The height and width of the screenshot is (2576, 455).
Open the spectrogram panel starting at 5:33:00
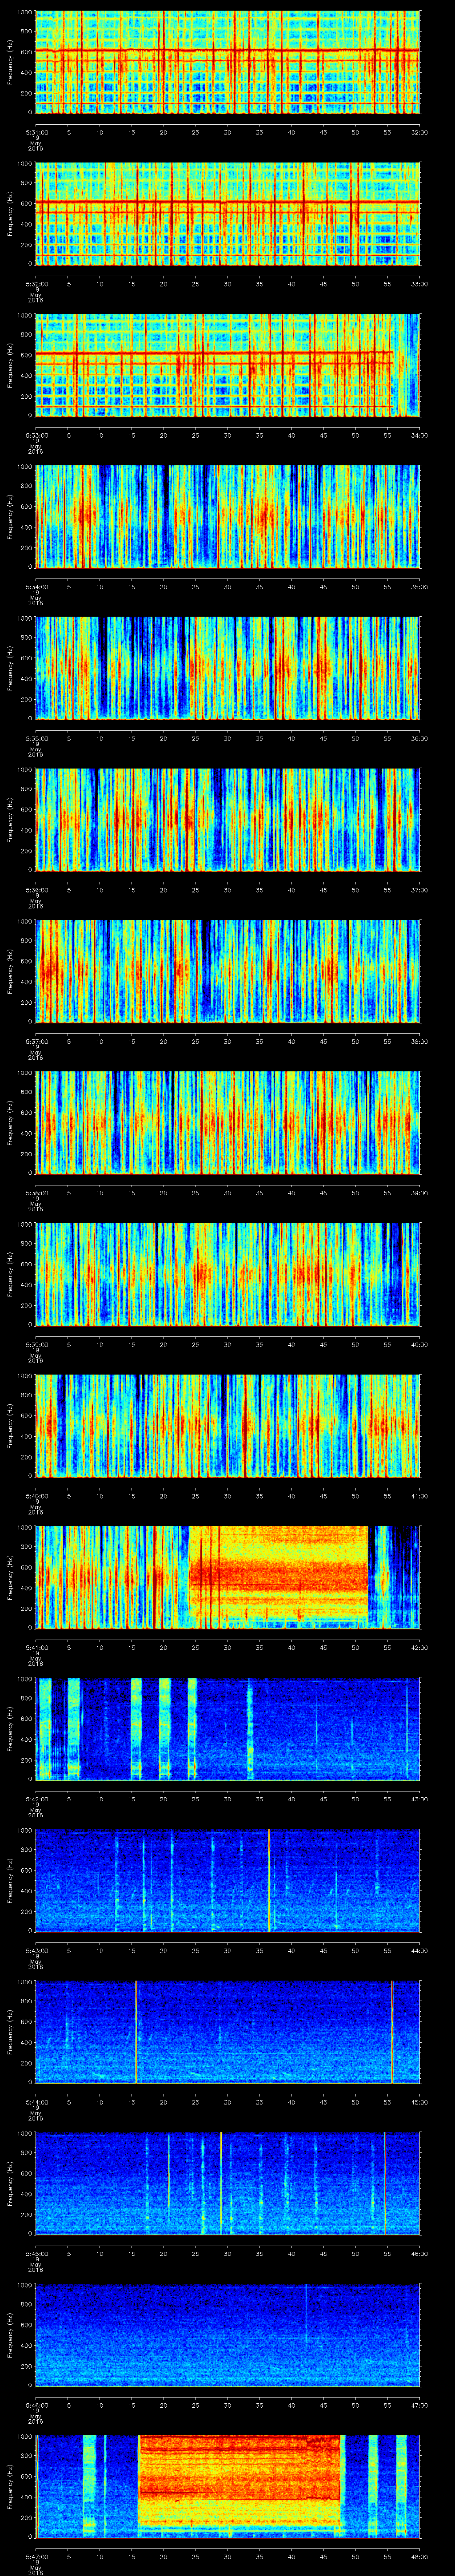pos(227,365)
